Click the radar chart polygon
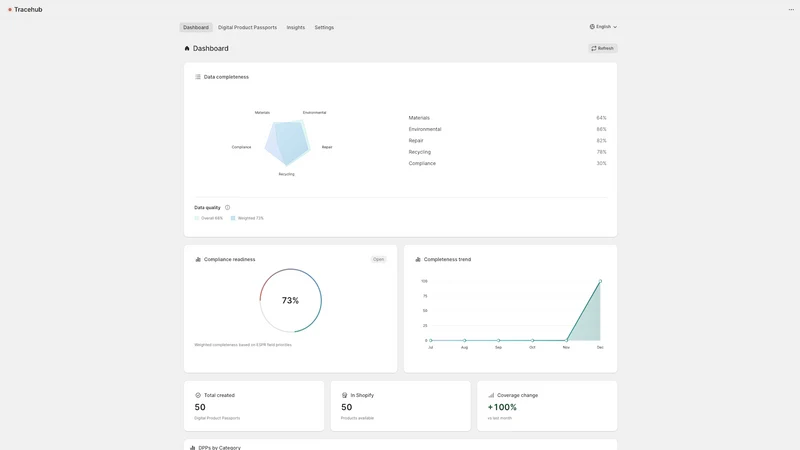Image resolution: width=800 pixels, height=450 pixels. [287, 142]
